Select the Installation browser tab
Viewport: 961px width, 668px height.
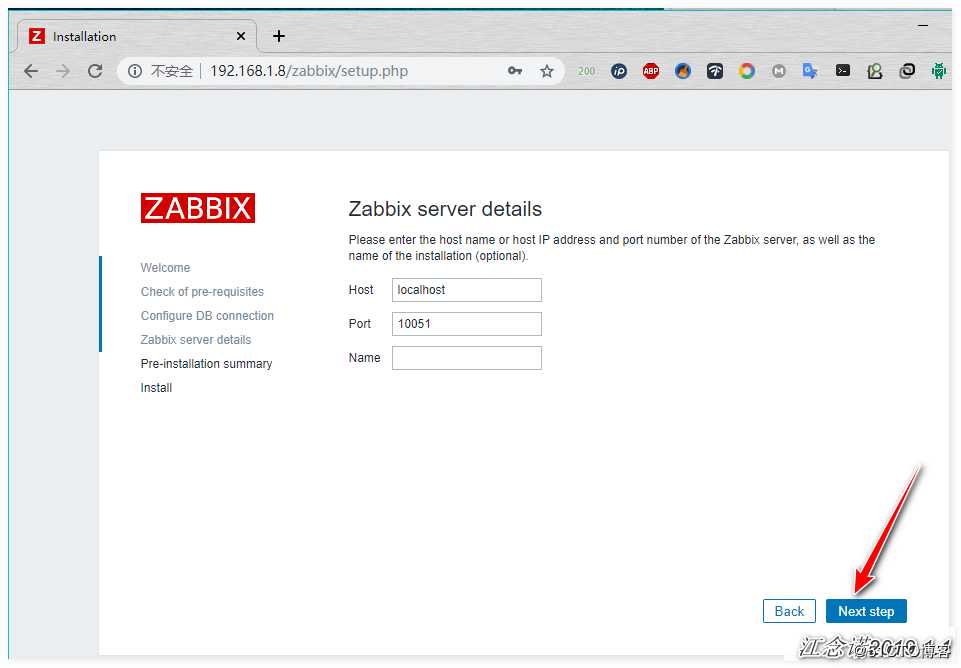coord(137,36)
